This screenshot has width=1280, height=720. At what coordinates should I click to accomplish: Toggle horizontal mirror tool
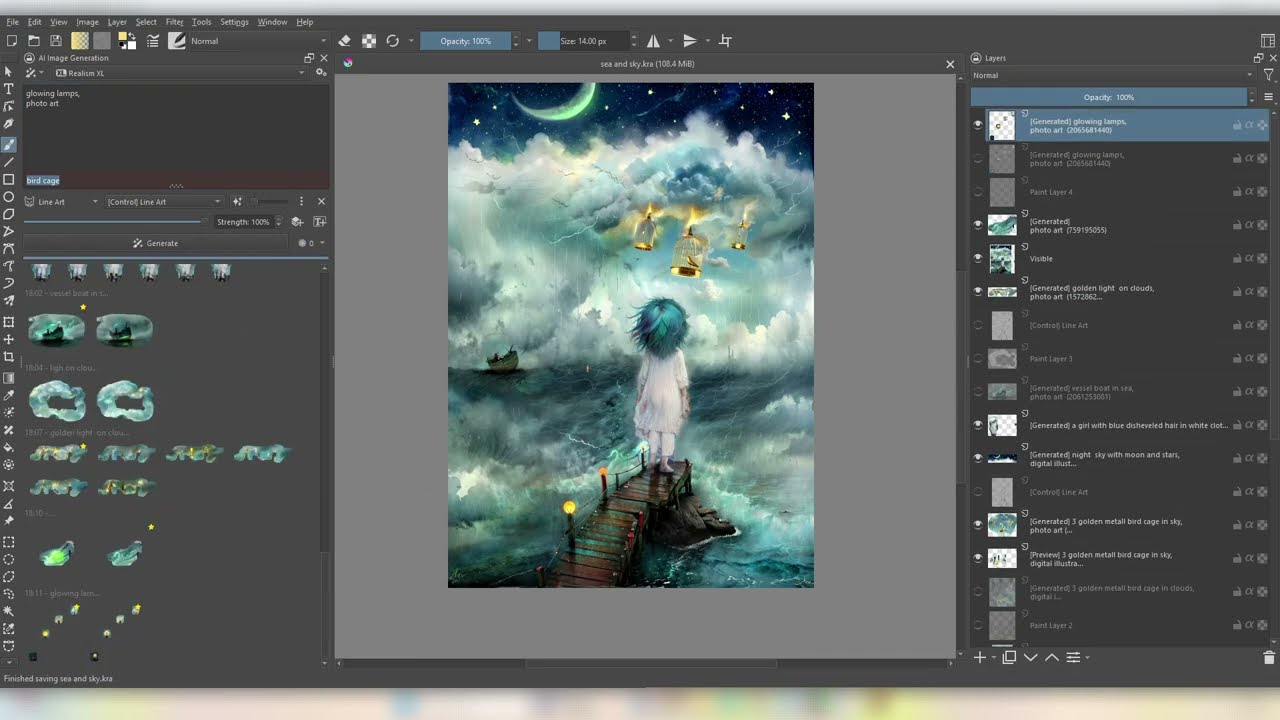(653, 41)
